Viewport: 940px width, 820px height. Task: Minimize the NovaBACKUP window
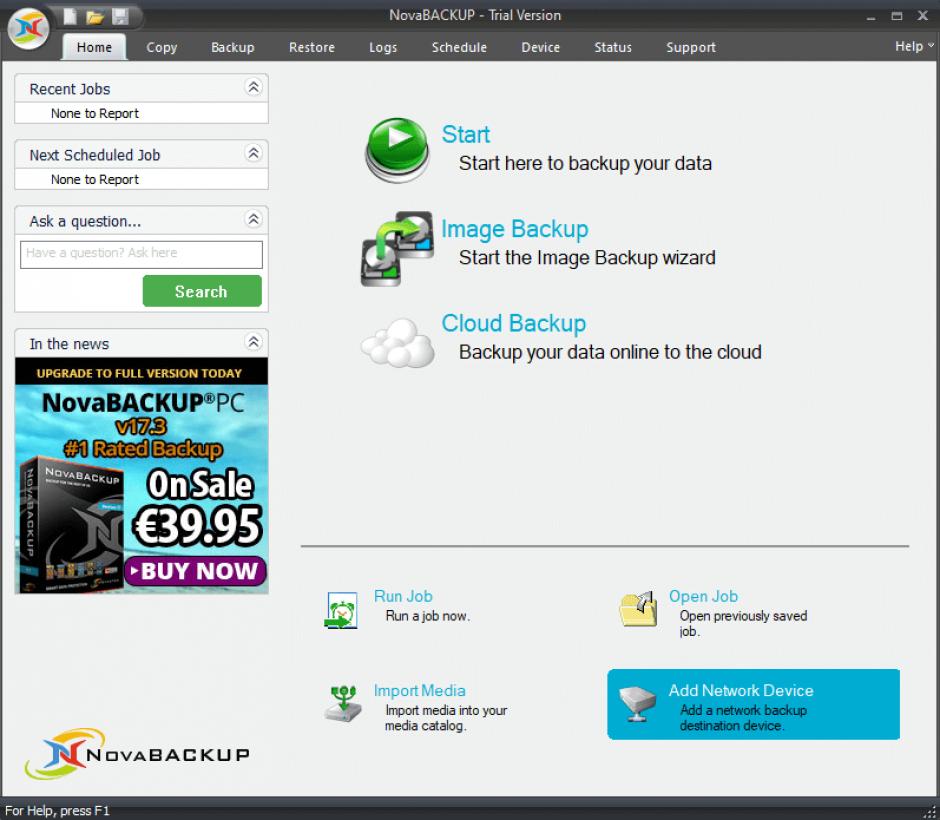870,17
